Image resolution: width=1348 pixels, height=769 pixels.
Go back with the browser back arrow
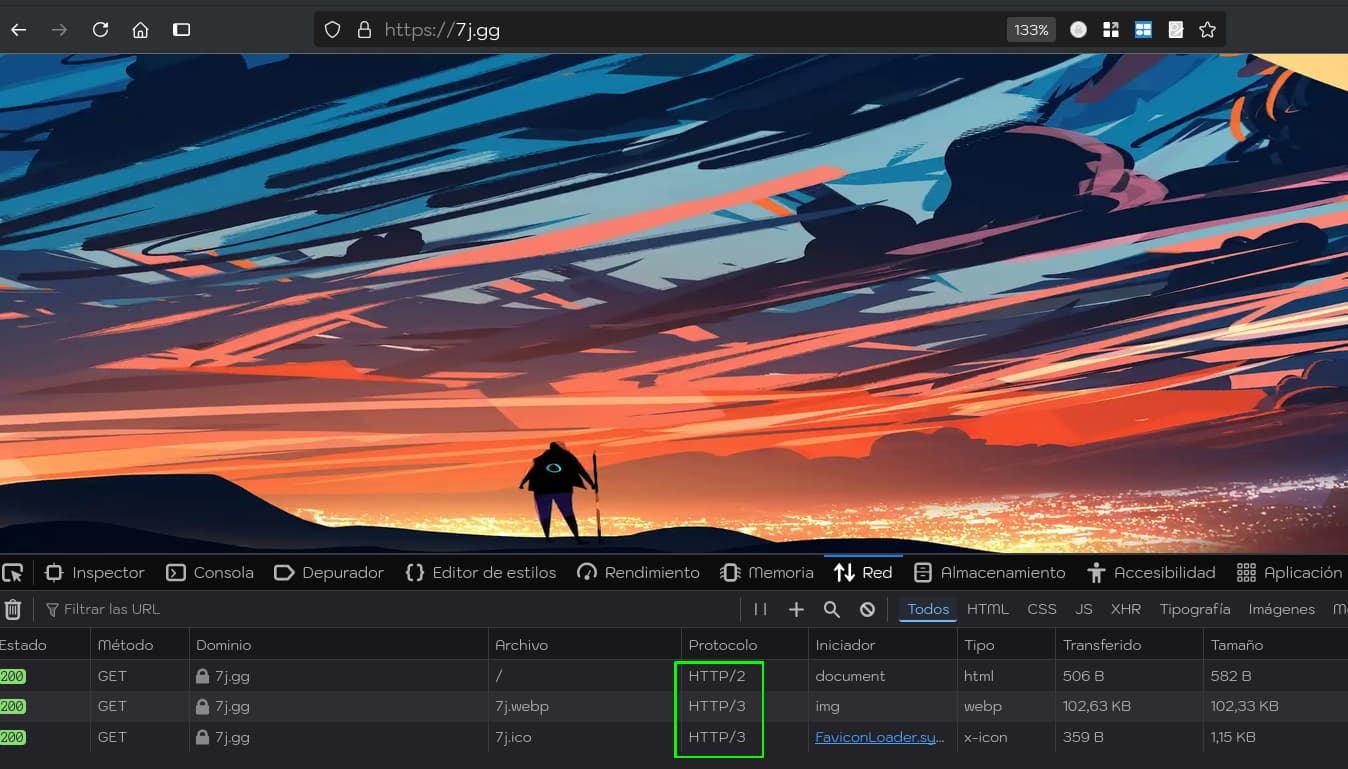point(18,30)
